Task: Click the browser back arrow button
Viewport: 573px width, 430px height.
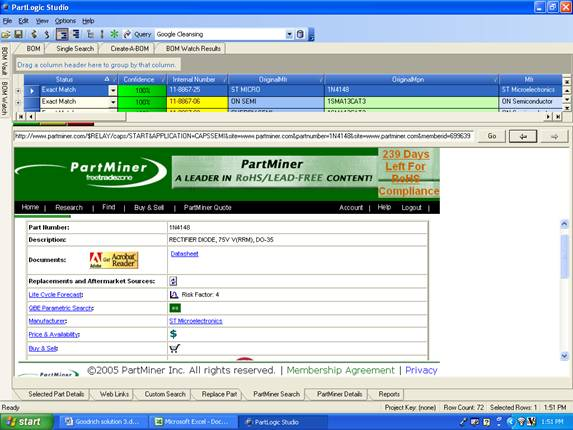Action: point(523,136)
